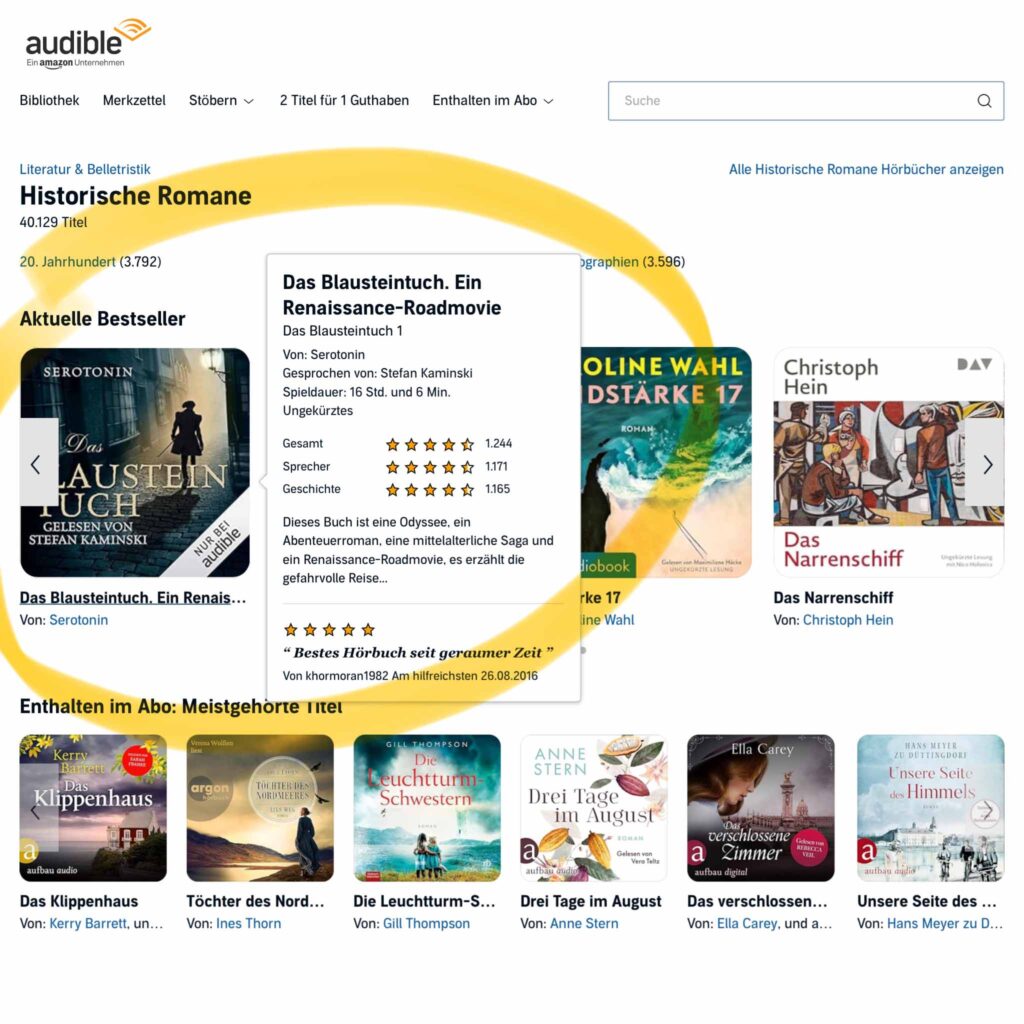Open the Bibliothek menu item

coord(49,101)
